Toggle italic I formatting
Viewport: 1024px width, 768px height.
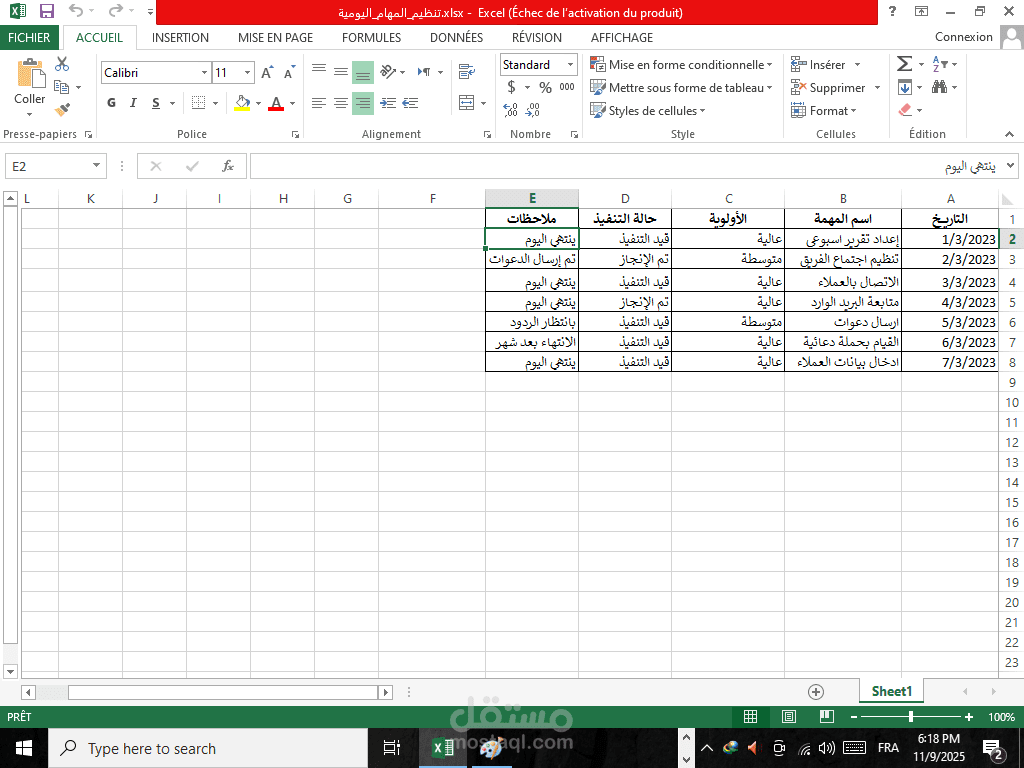click(x=133, y=103)
